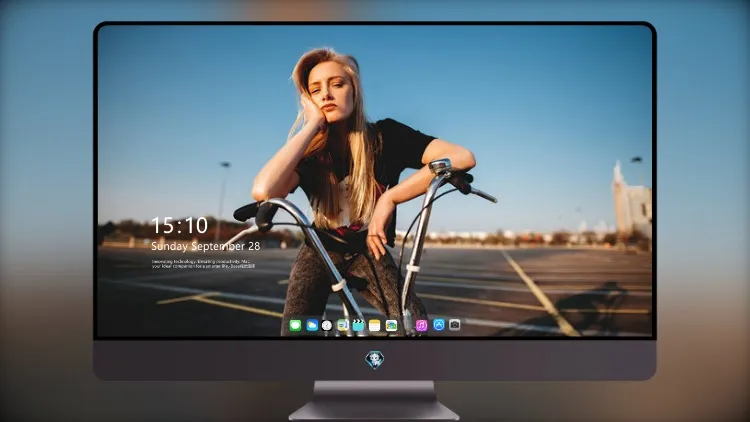Launch the clapperboard video app in dock
750x422 pixels.
358,325
